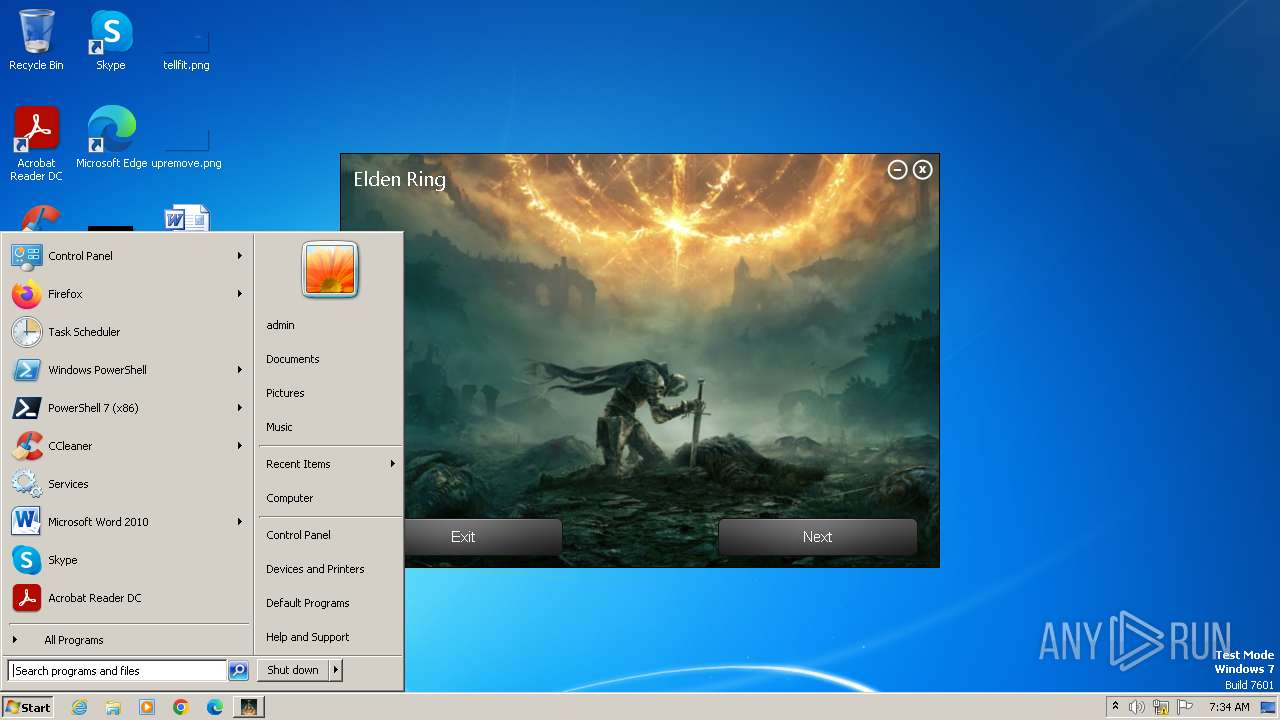The image size is (1280, 720).
Task: Select Microsoft Edge desktop shortcut
Action: (111, 138)
